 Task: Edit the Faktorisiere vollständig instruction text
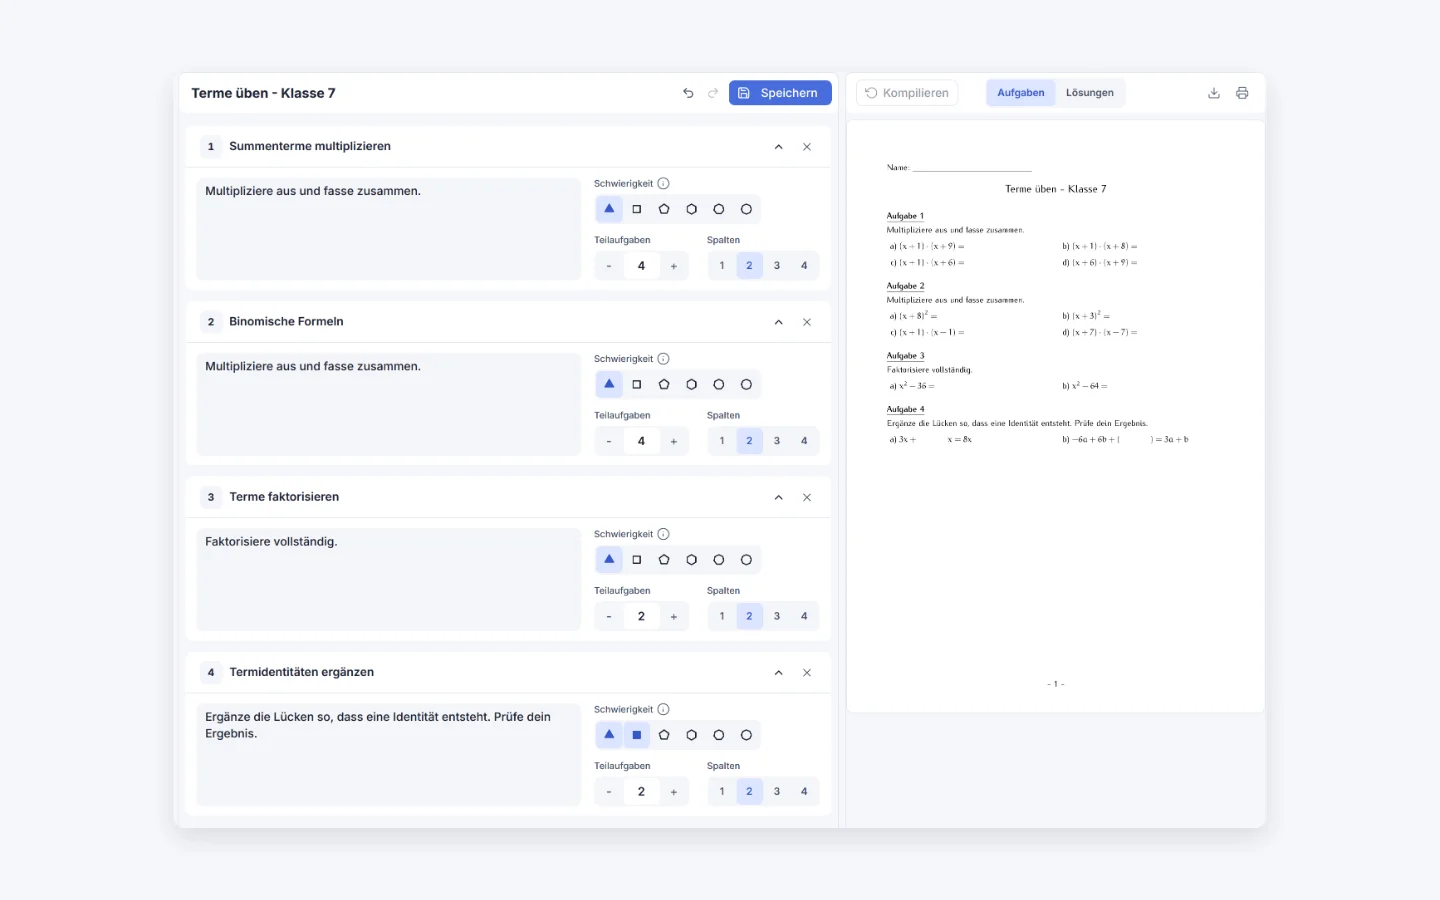(x=389, y=580)
